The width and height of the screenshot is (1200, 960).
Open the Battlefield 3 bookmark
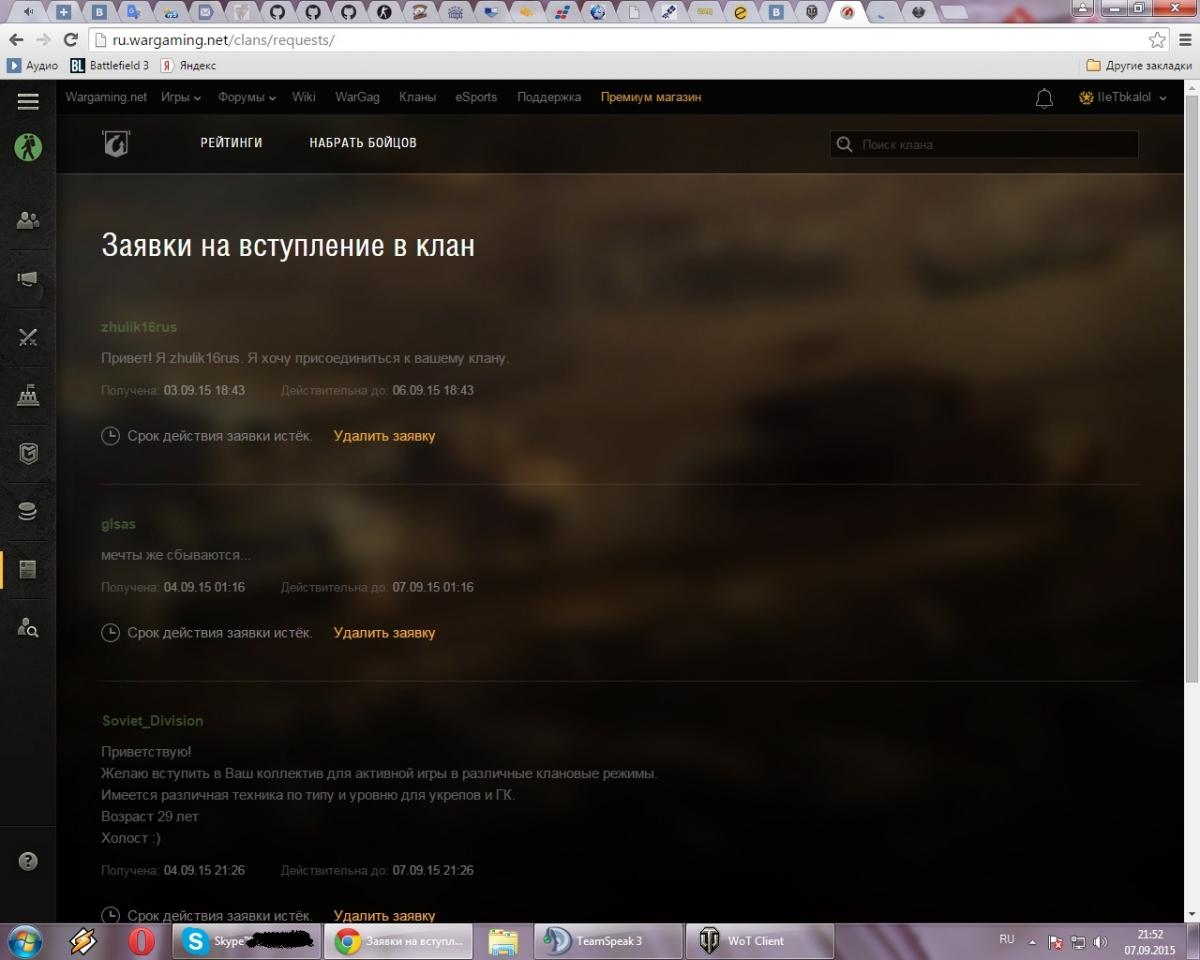click(110, 66)
